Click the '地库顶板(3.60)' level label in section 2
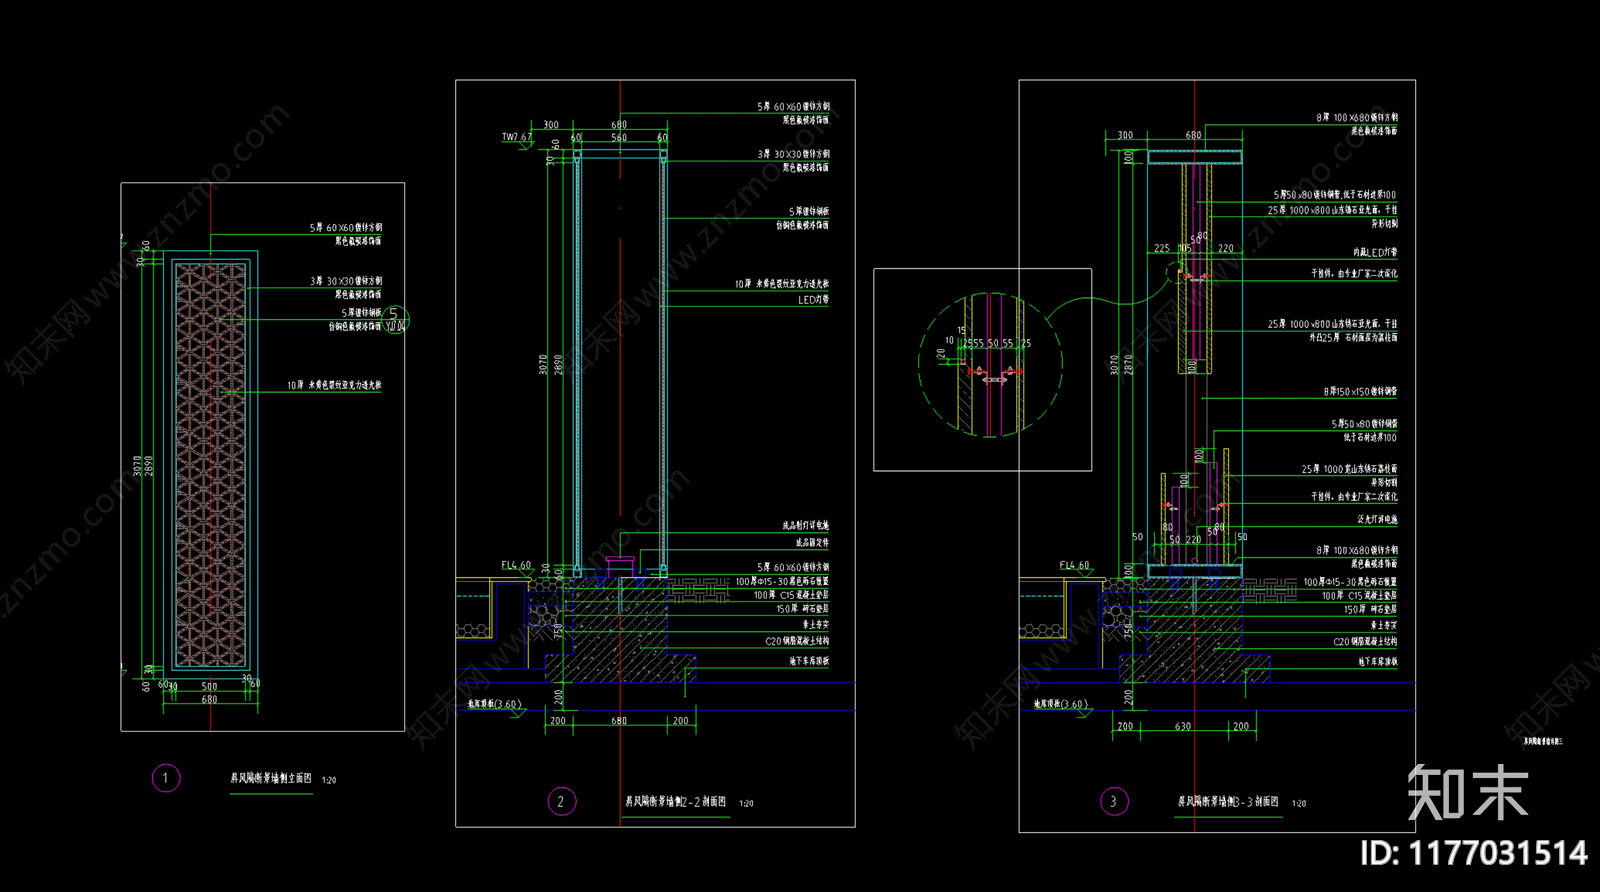Viewport: 1600px width, 892px height. [x=495, y=704]
